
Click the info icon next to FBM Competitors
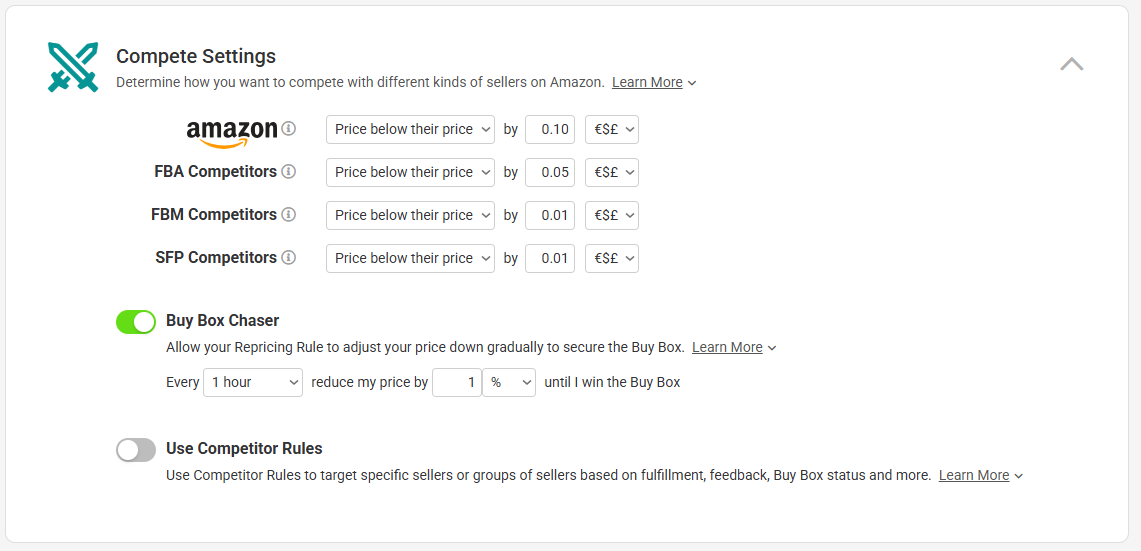coord(289,215)
